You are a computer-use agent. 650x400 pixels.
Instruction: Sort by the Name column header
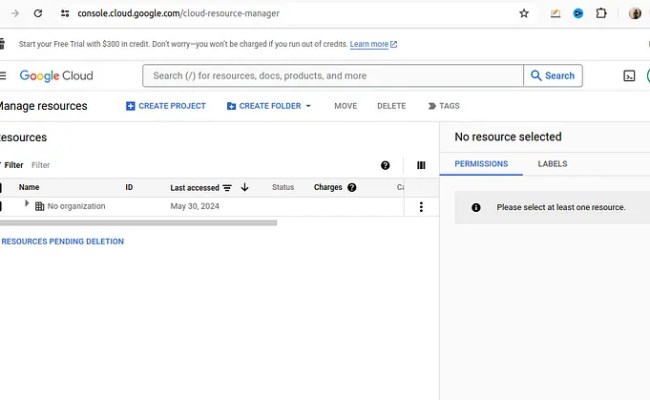29,187
